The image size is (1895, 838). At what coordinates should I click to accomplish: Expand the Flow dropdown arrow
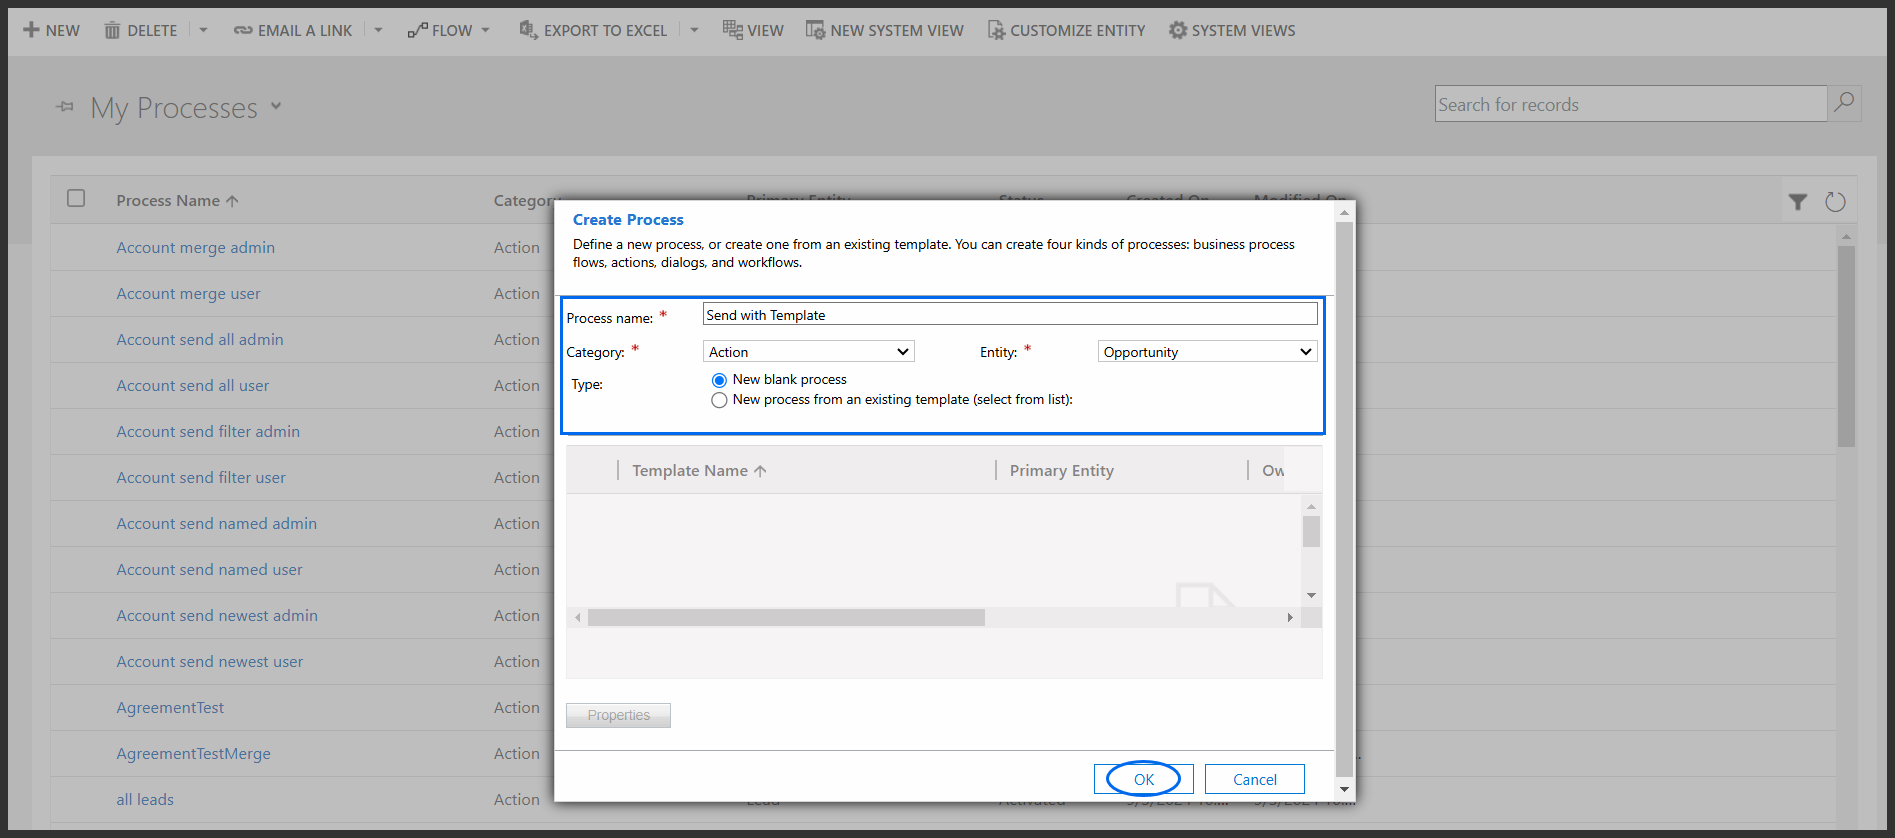coord(486,30)
